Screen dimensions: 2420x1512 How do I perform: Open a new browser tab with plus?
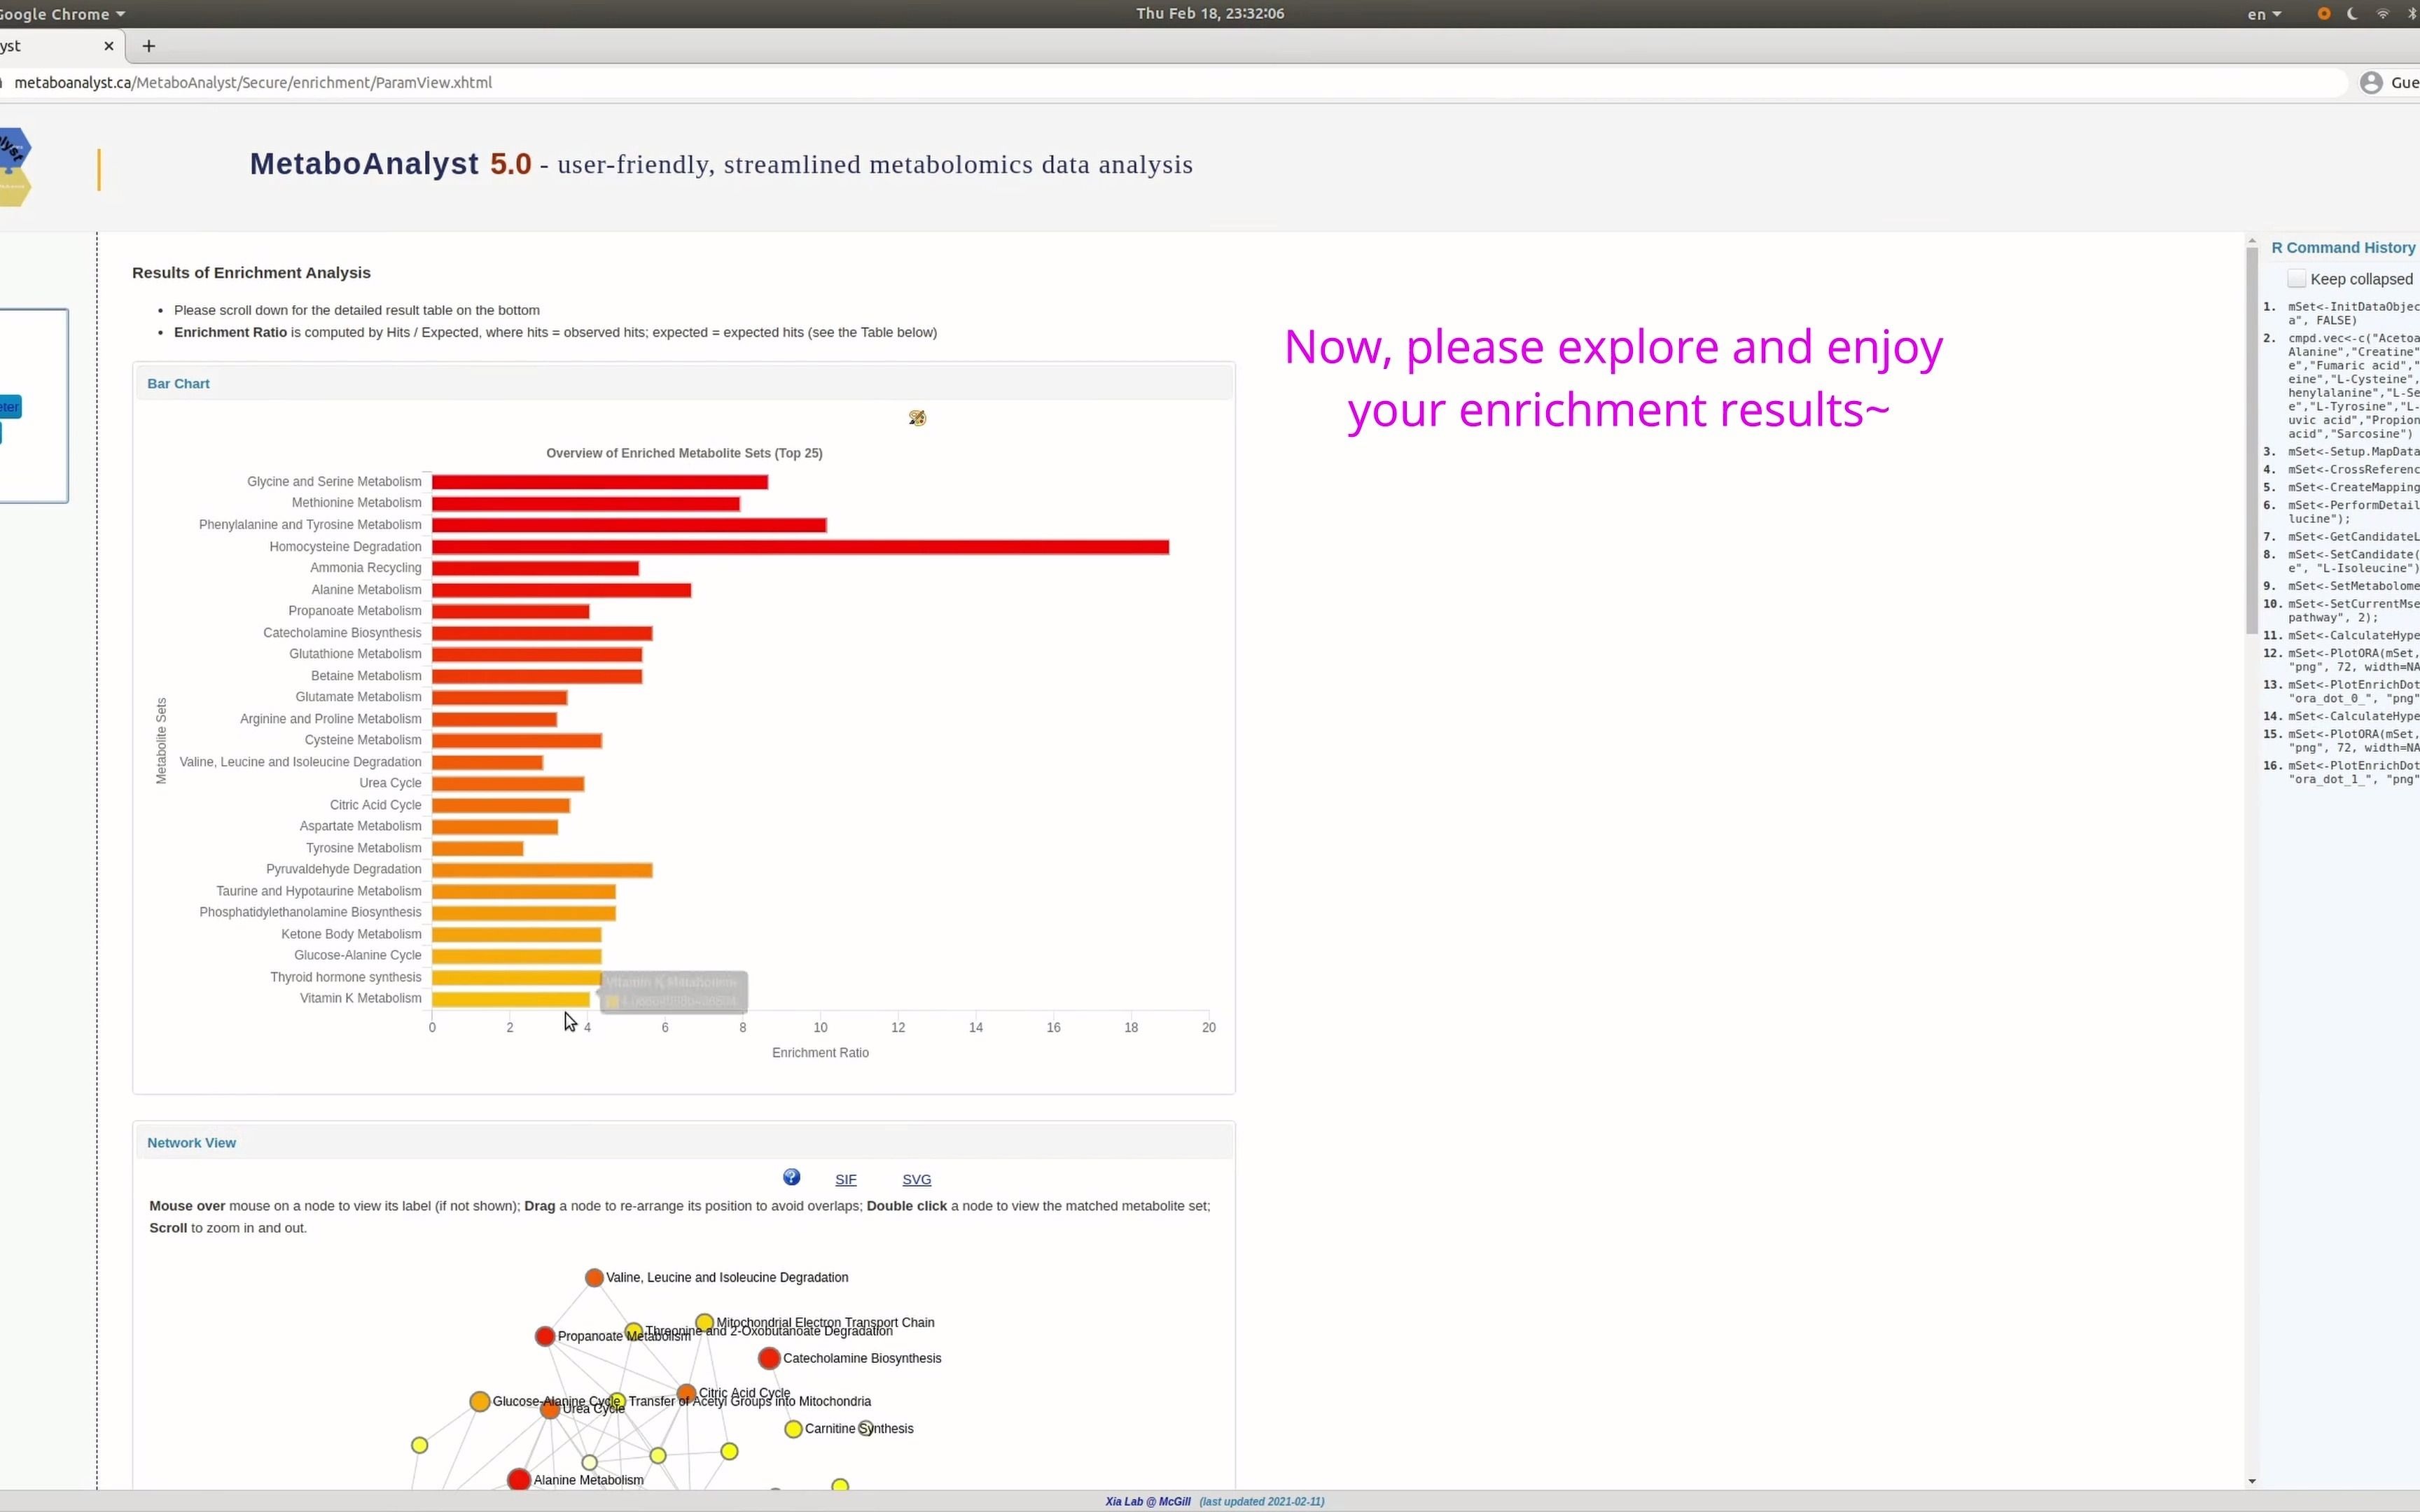(149, 46)
